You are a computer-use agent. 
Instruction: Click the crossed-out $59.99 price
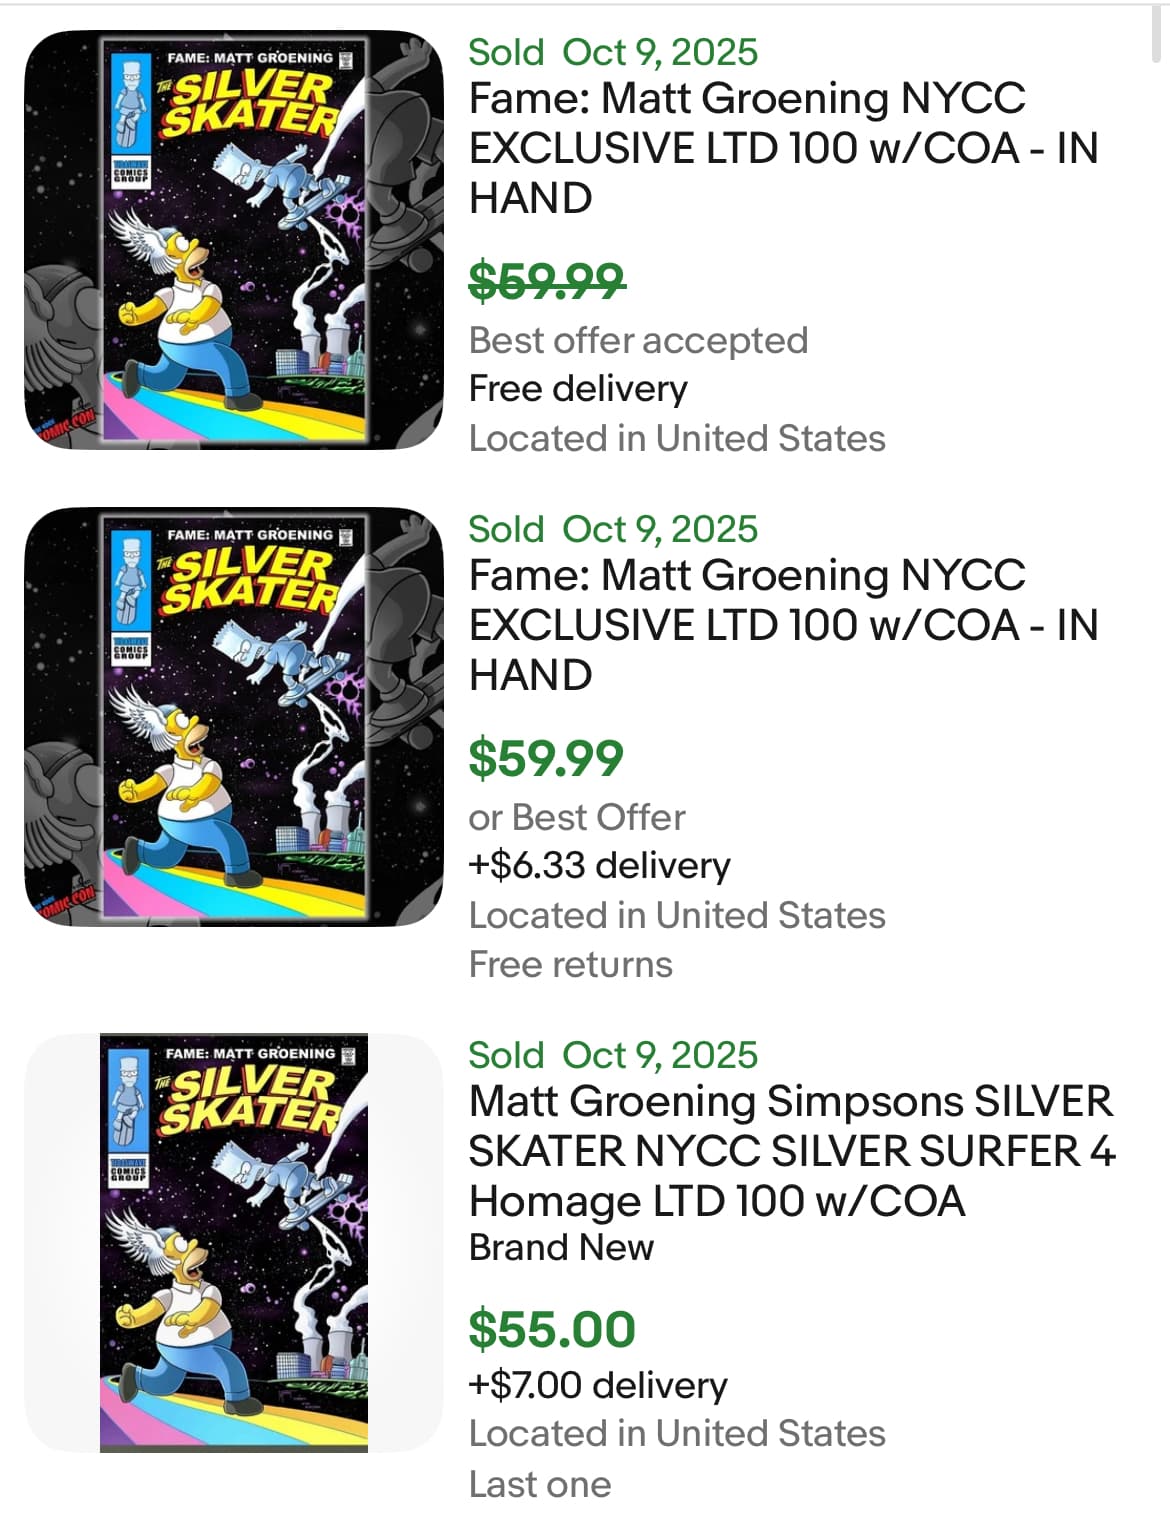coord(547,280)
